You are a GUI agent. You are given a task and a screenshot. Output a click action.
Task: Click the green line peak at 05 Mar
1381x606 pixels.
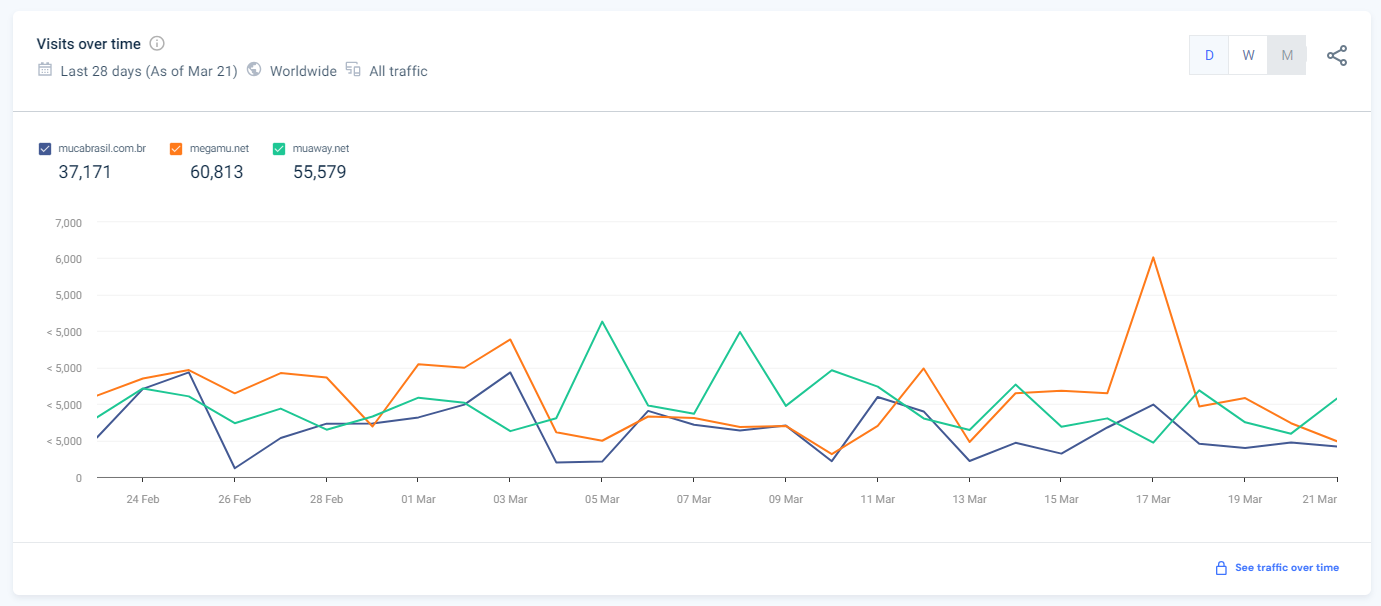click(x=602, y=321)
